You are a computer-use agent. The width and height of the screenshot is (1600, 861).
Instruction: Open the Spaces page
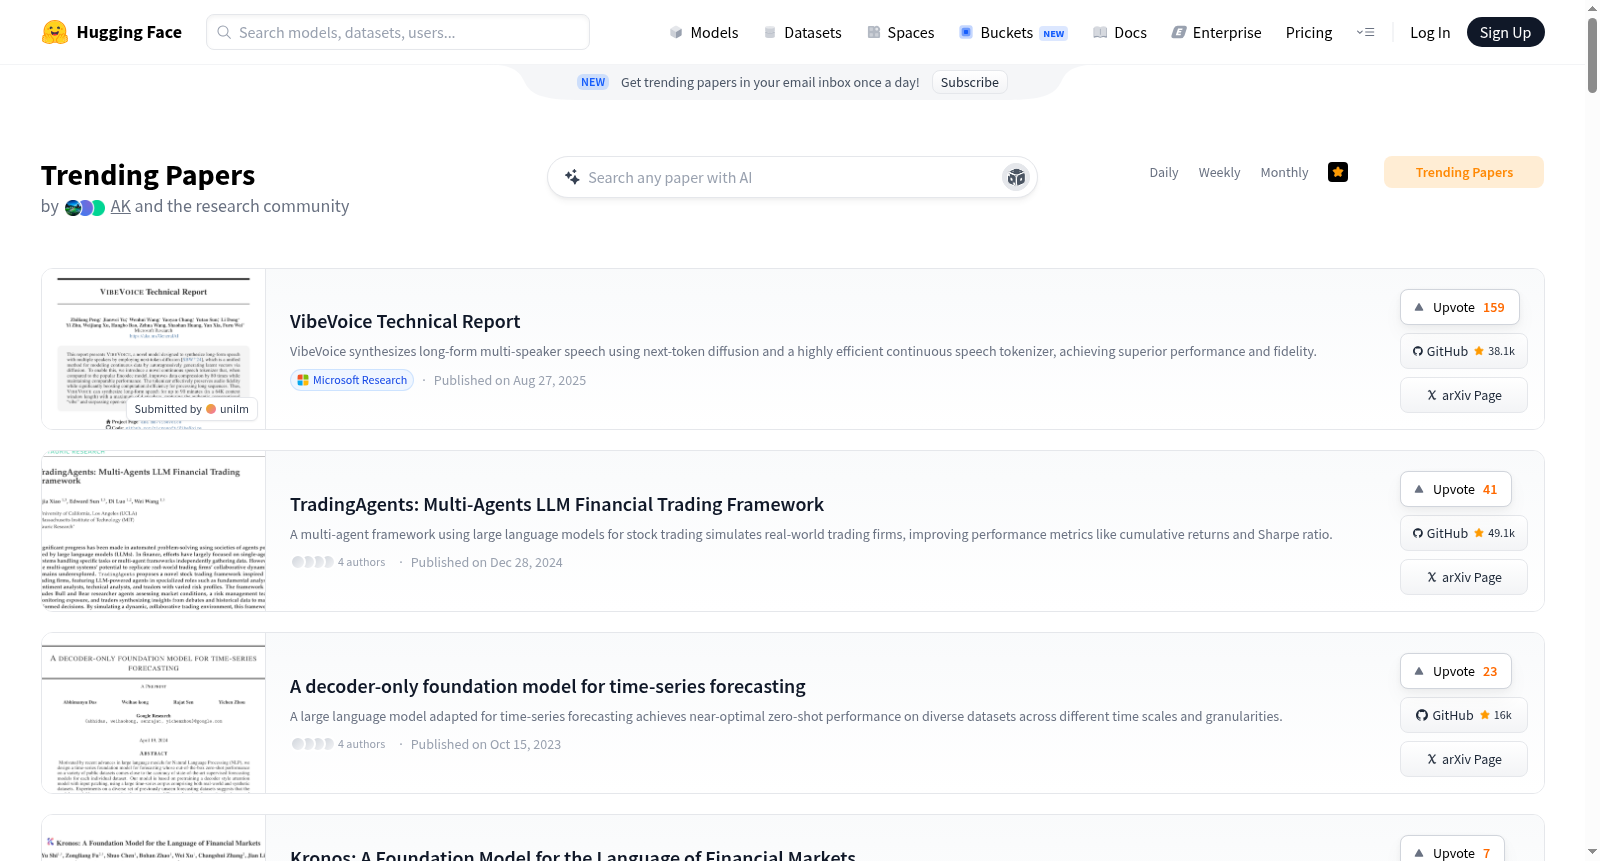[901, 32]
